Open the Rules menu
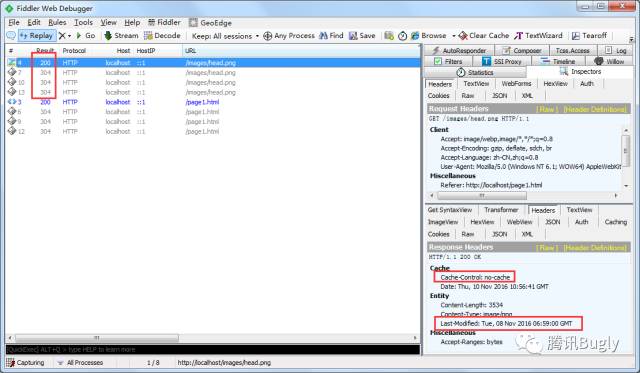640x373 pixels. click(57, 22)
